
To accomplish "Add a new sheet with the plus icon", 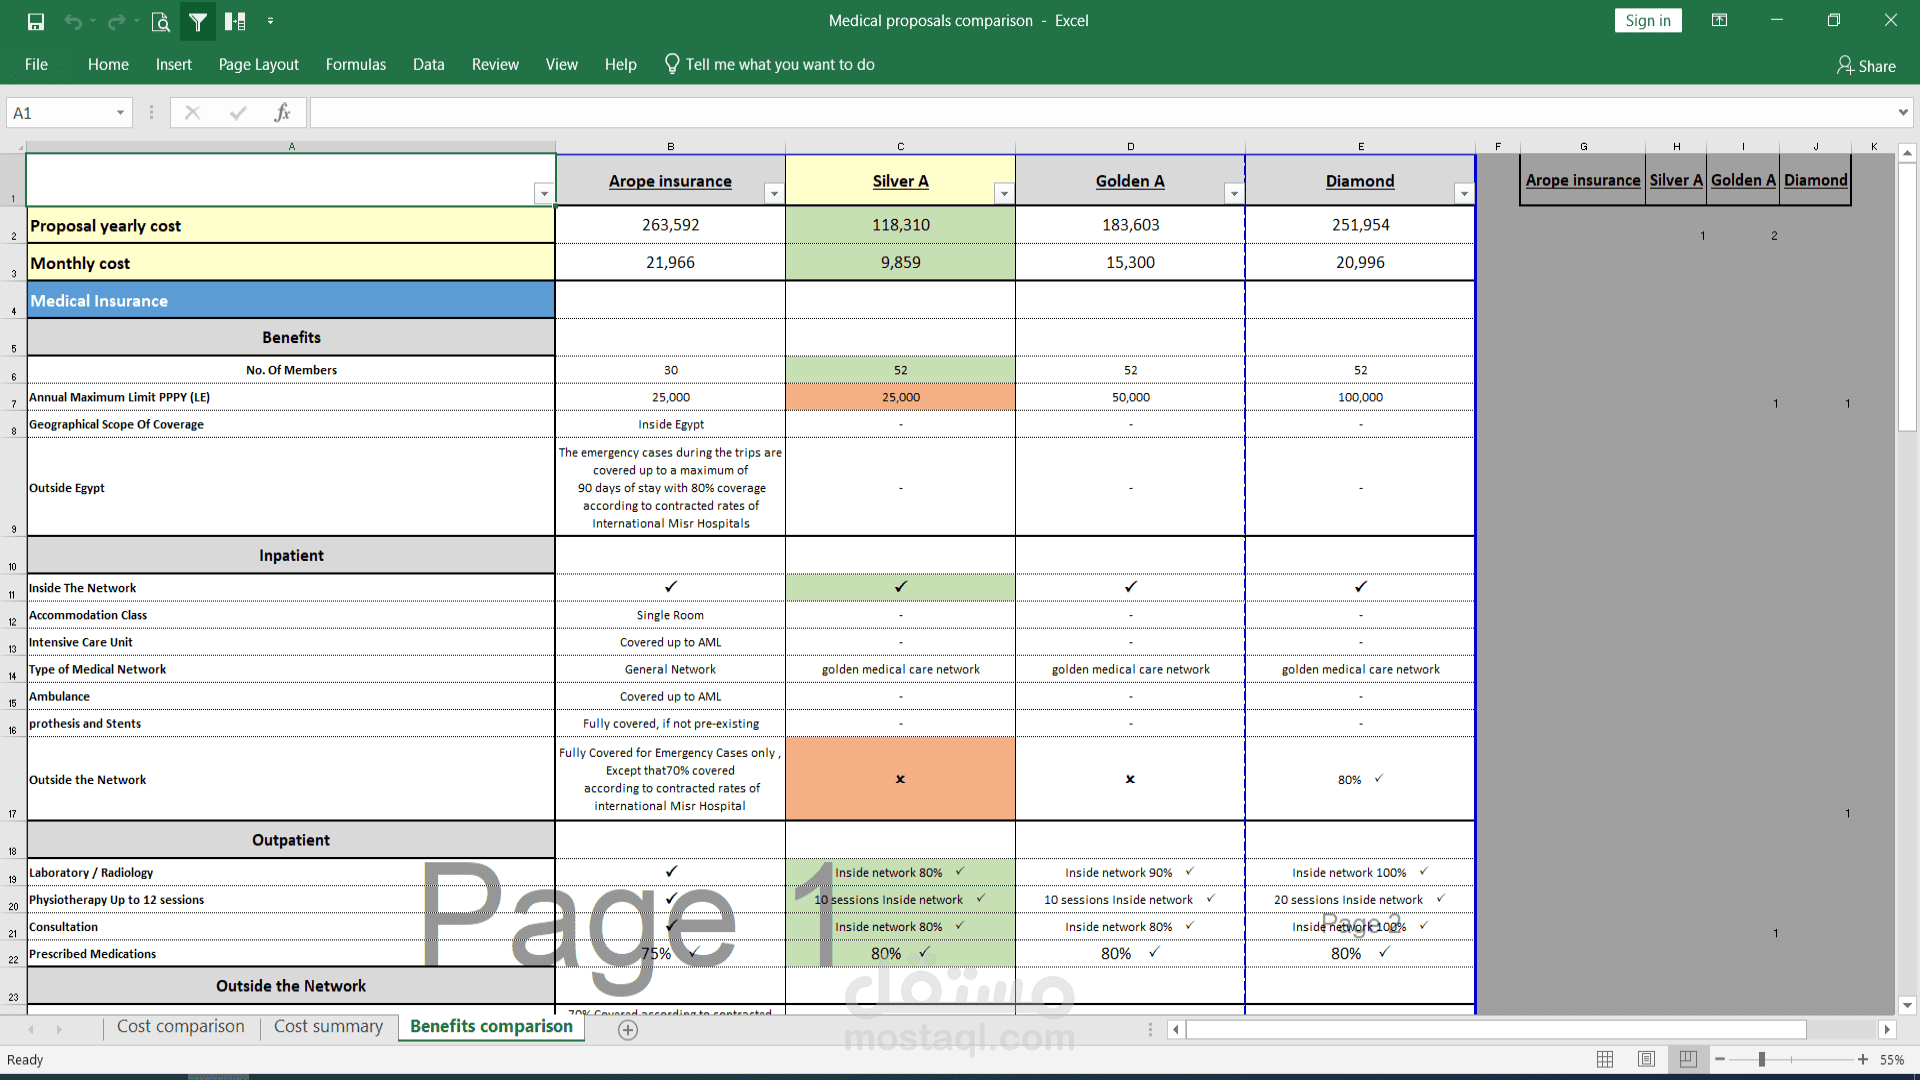I will (x=628, y=1030).
